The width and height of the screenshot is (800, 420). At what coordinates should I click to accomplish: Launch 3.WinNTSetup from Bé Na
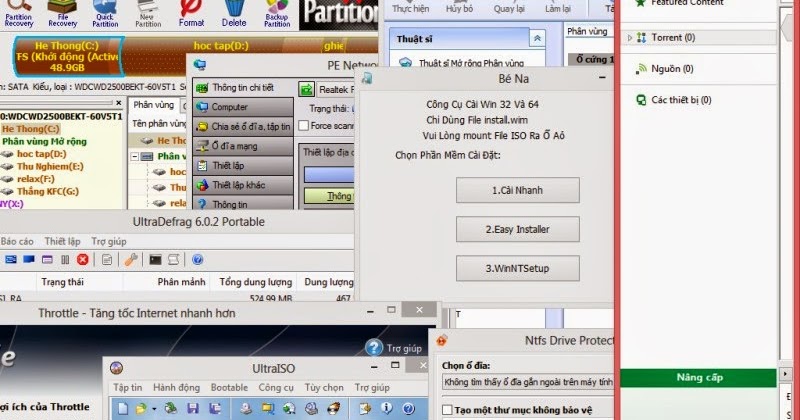(517, 268)
